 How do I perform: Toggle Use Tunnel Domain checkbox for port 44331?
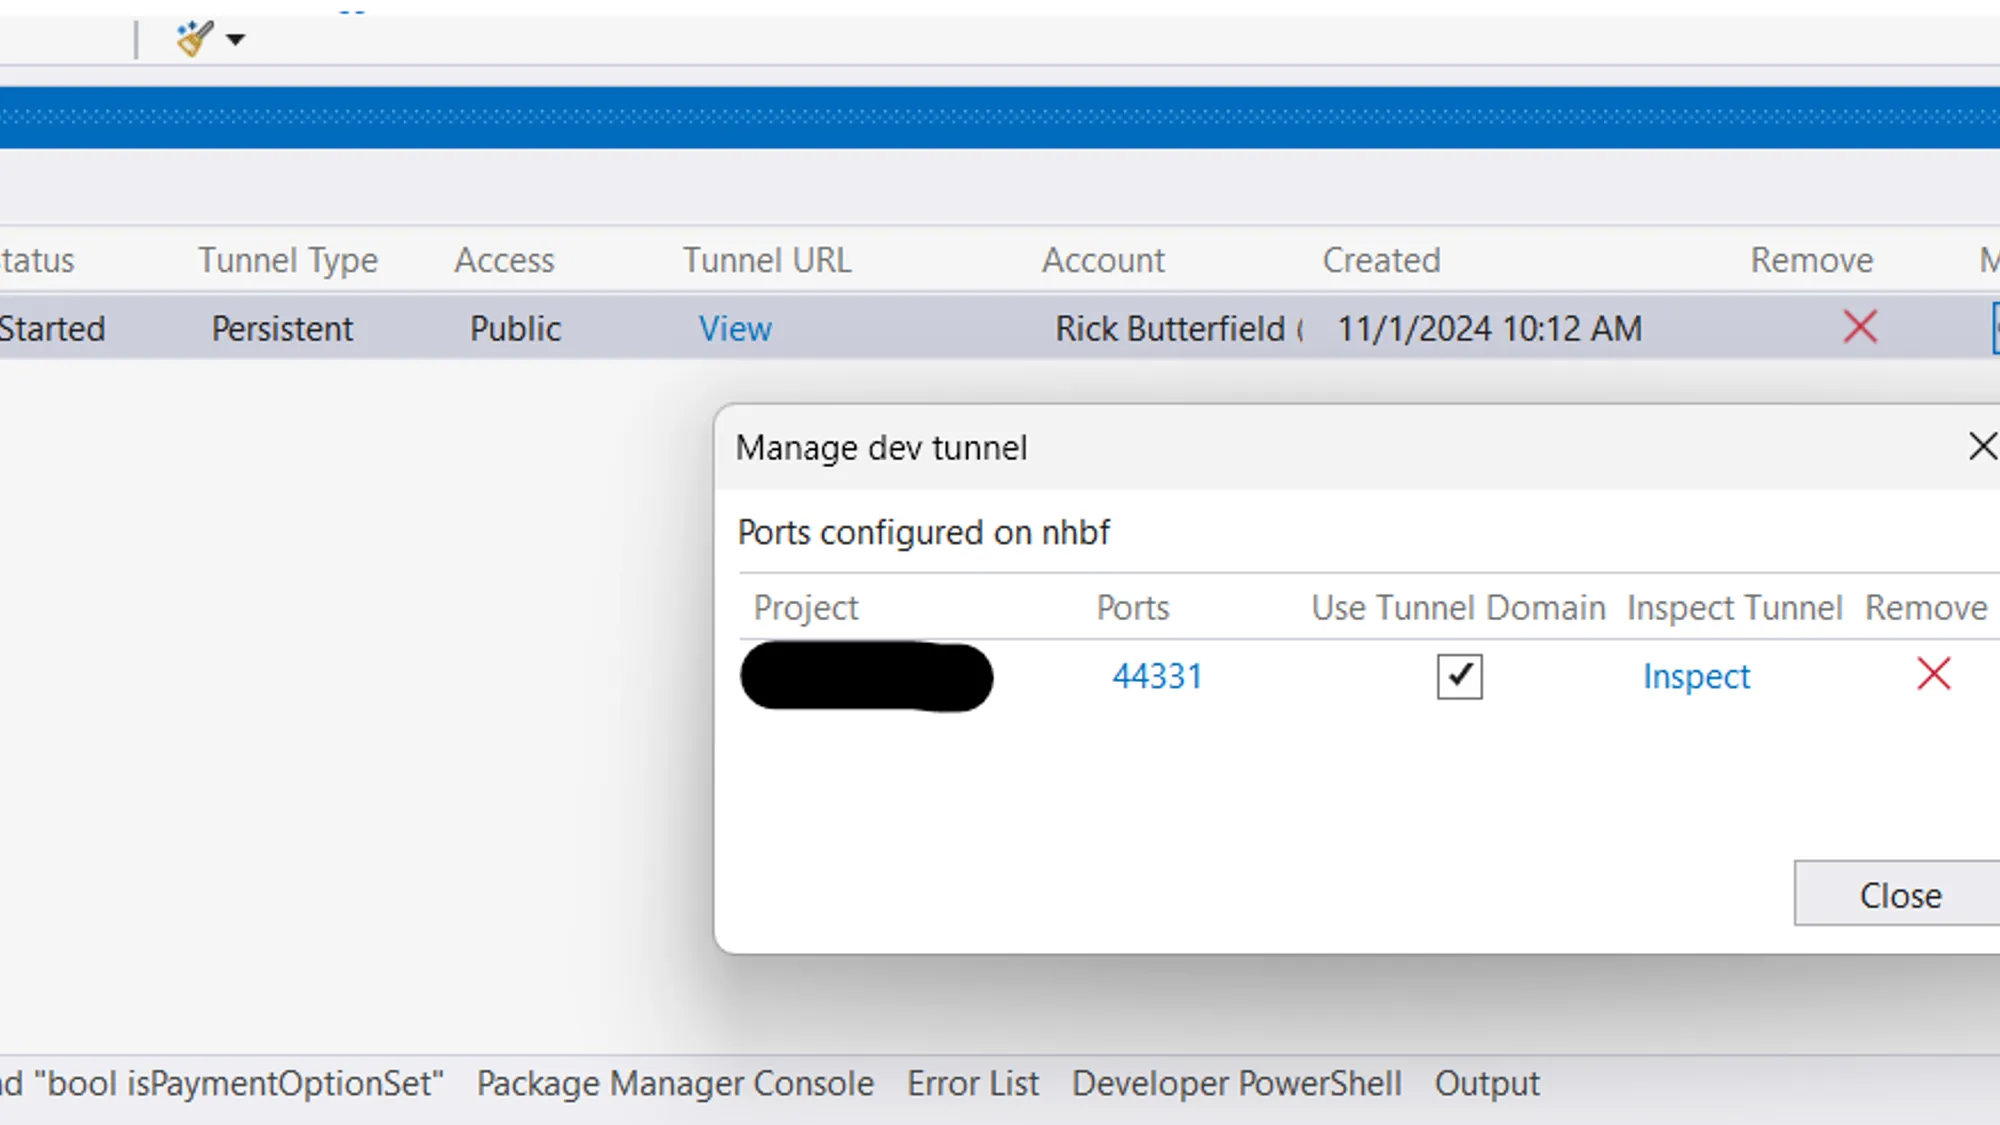pos(1459,674)
